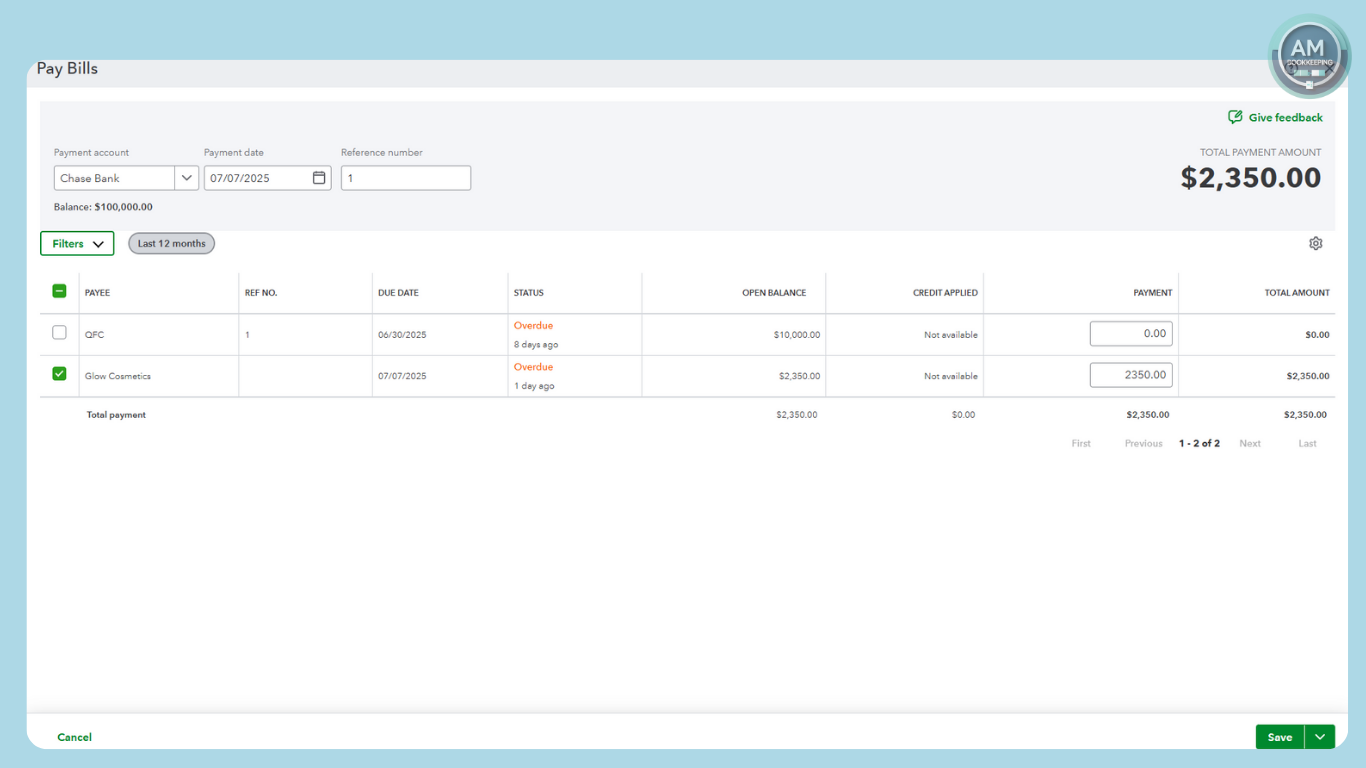1366x768 pixels.
Task: Sort by the Payee column header
Action: [x=97, y=293]
